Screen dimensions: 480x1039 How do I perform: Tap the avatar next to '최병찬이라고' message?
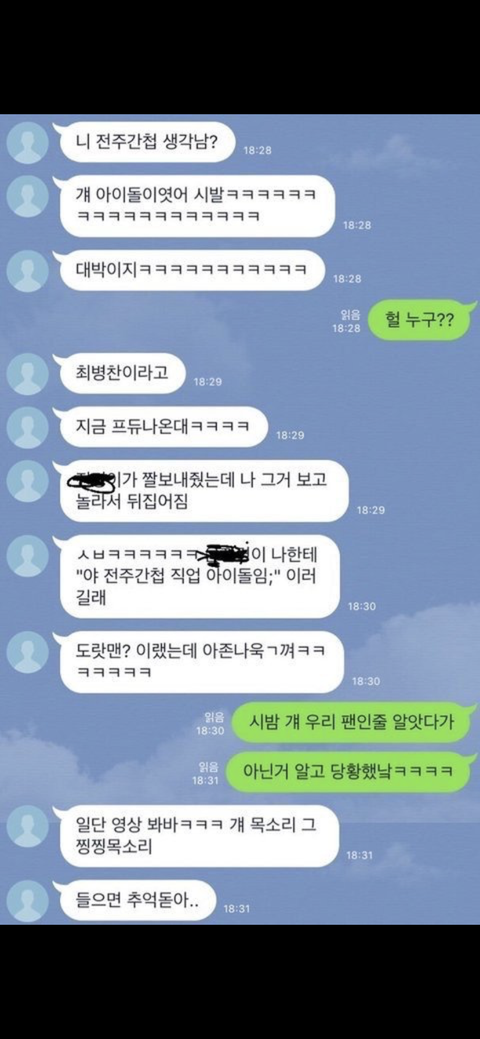click(27, 374)
